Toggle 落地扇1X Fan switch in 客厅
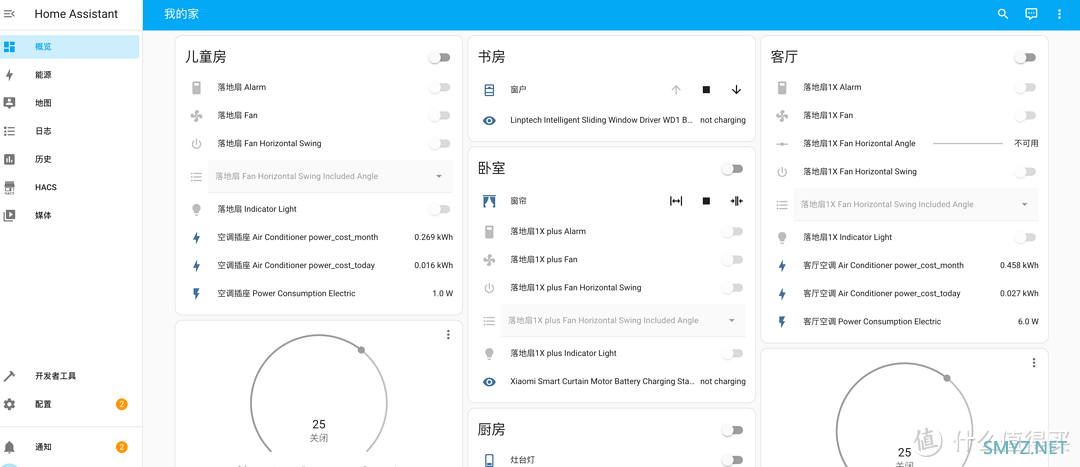 (1025, 116)
